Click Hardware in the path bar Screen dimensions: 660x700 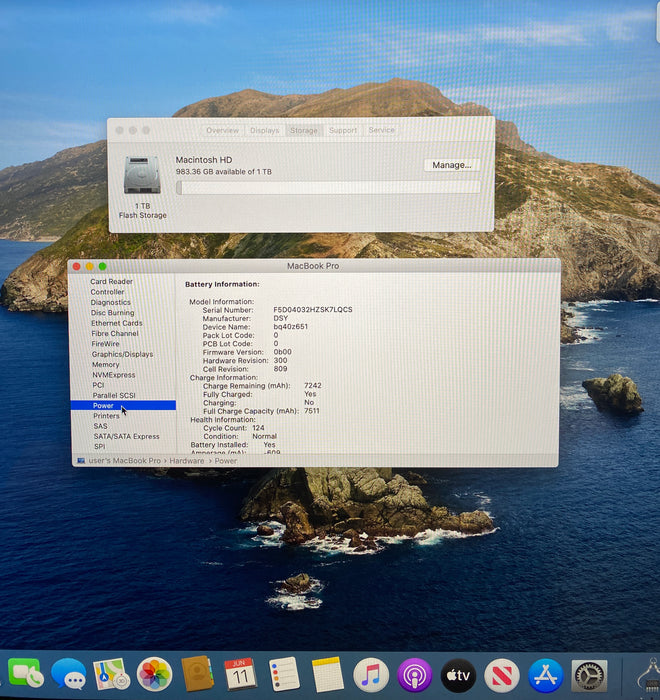click(x=187, y=461)
